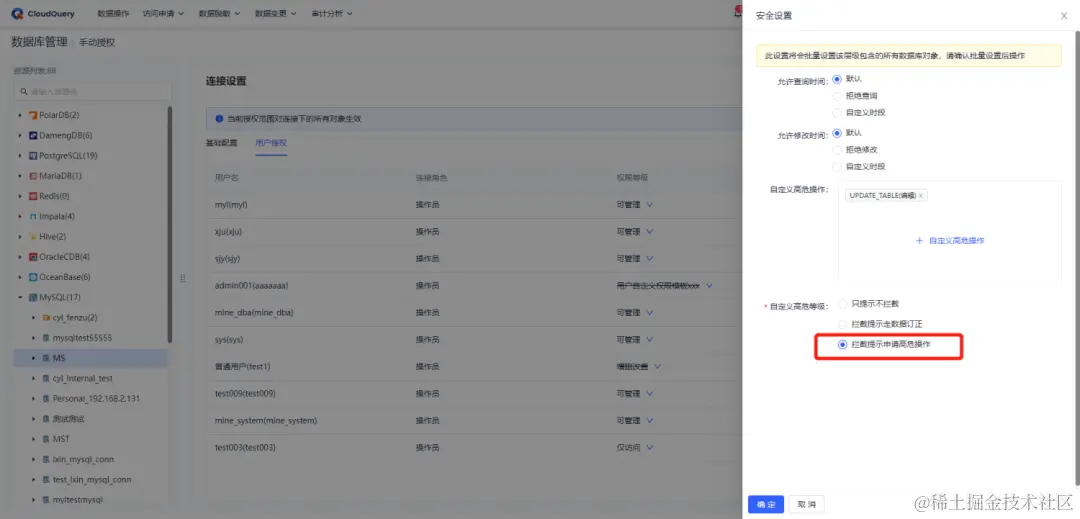Switch to the 用户授权 tab
The height and width of the screenshot is (519, 1080).
click(271, 143)
